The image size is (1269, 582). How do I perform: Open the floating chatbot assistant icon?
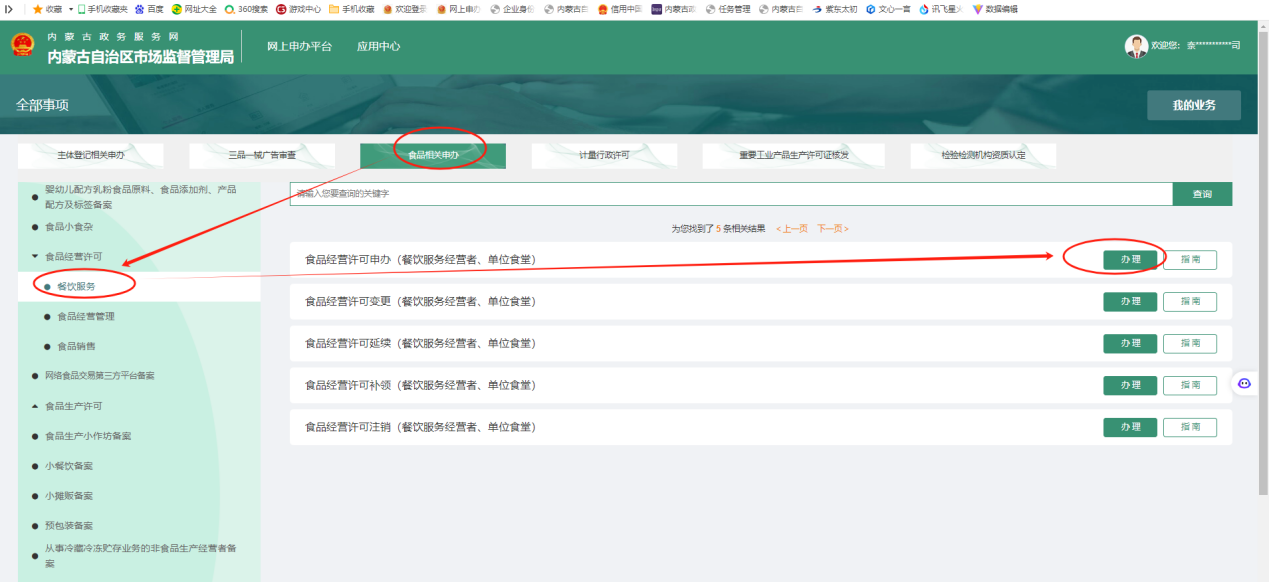point(1244,383)
